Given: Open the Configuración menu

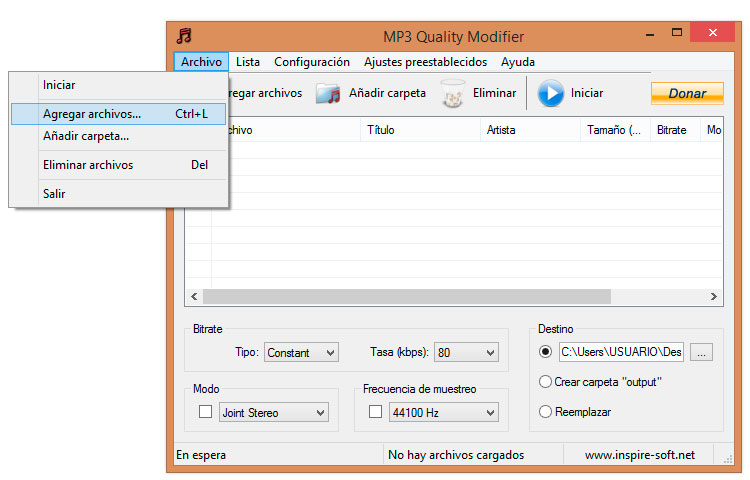Looking at the screenshot, I should pyautogui.click(x=312, y=62).
